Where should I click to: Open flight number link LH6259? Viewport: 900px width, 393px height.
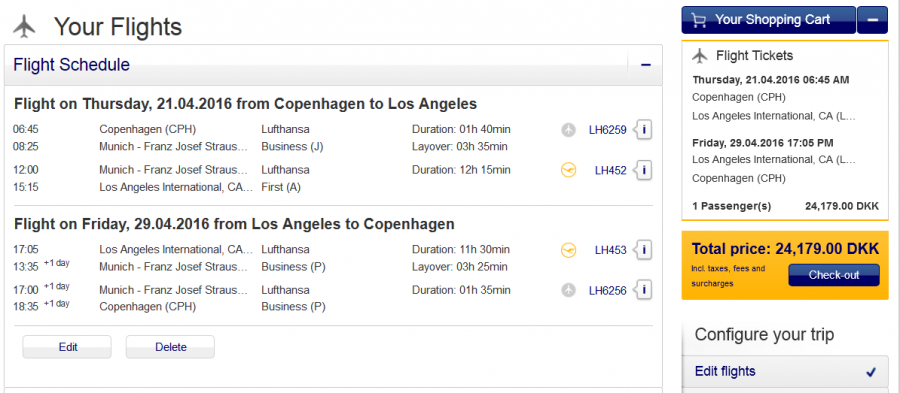point(607,130)
